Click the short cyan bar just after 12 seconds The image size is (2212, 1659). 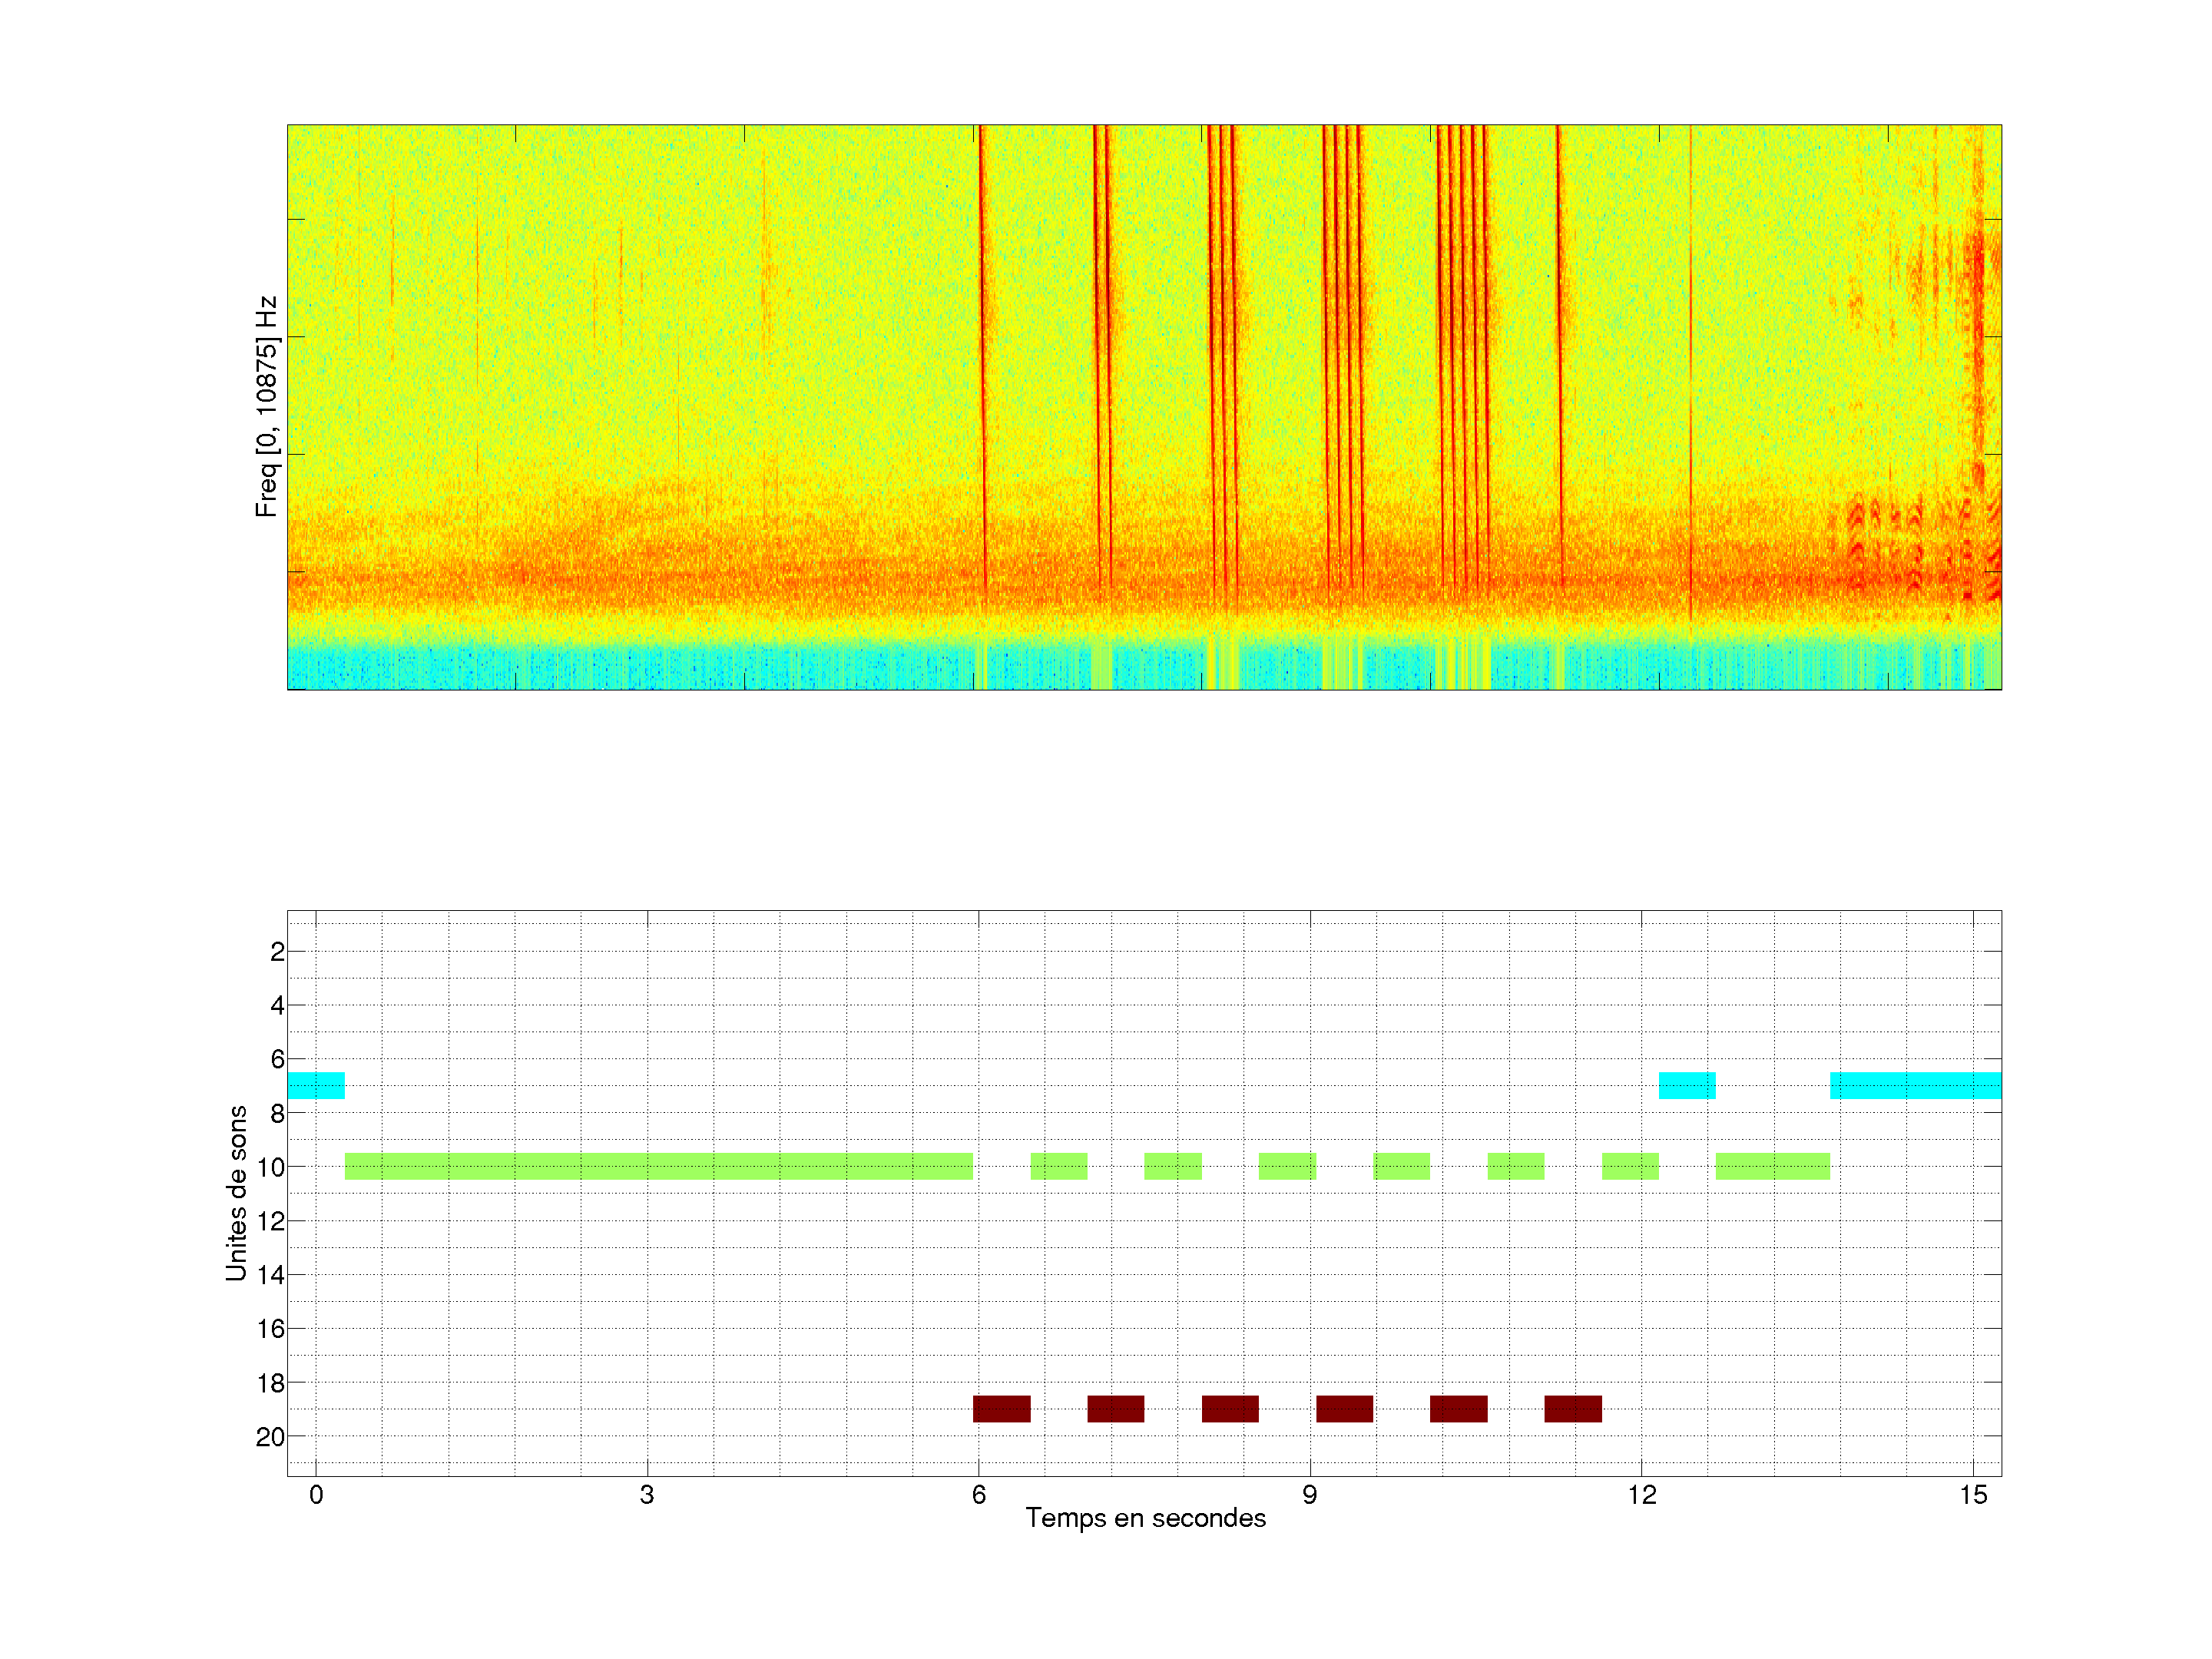[1687, 1085]
